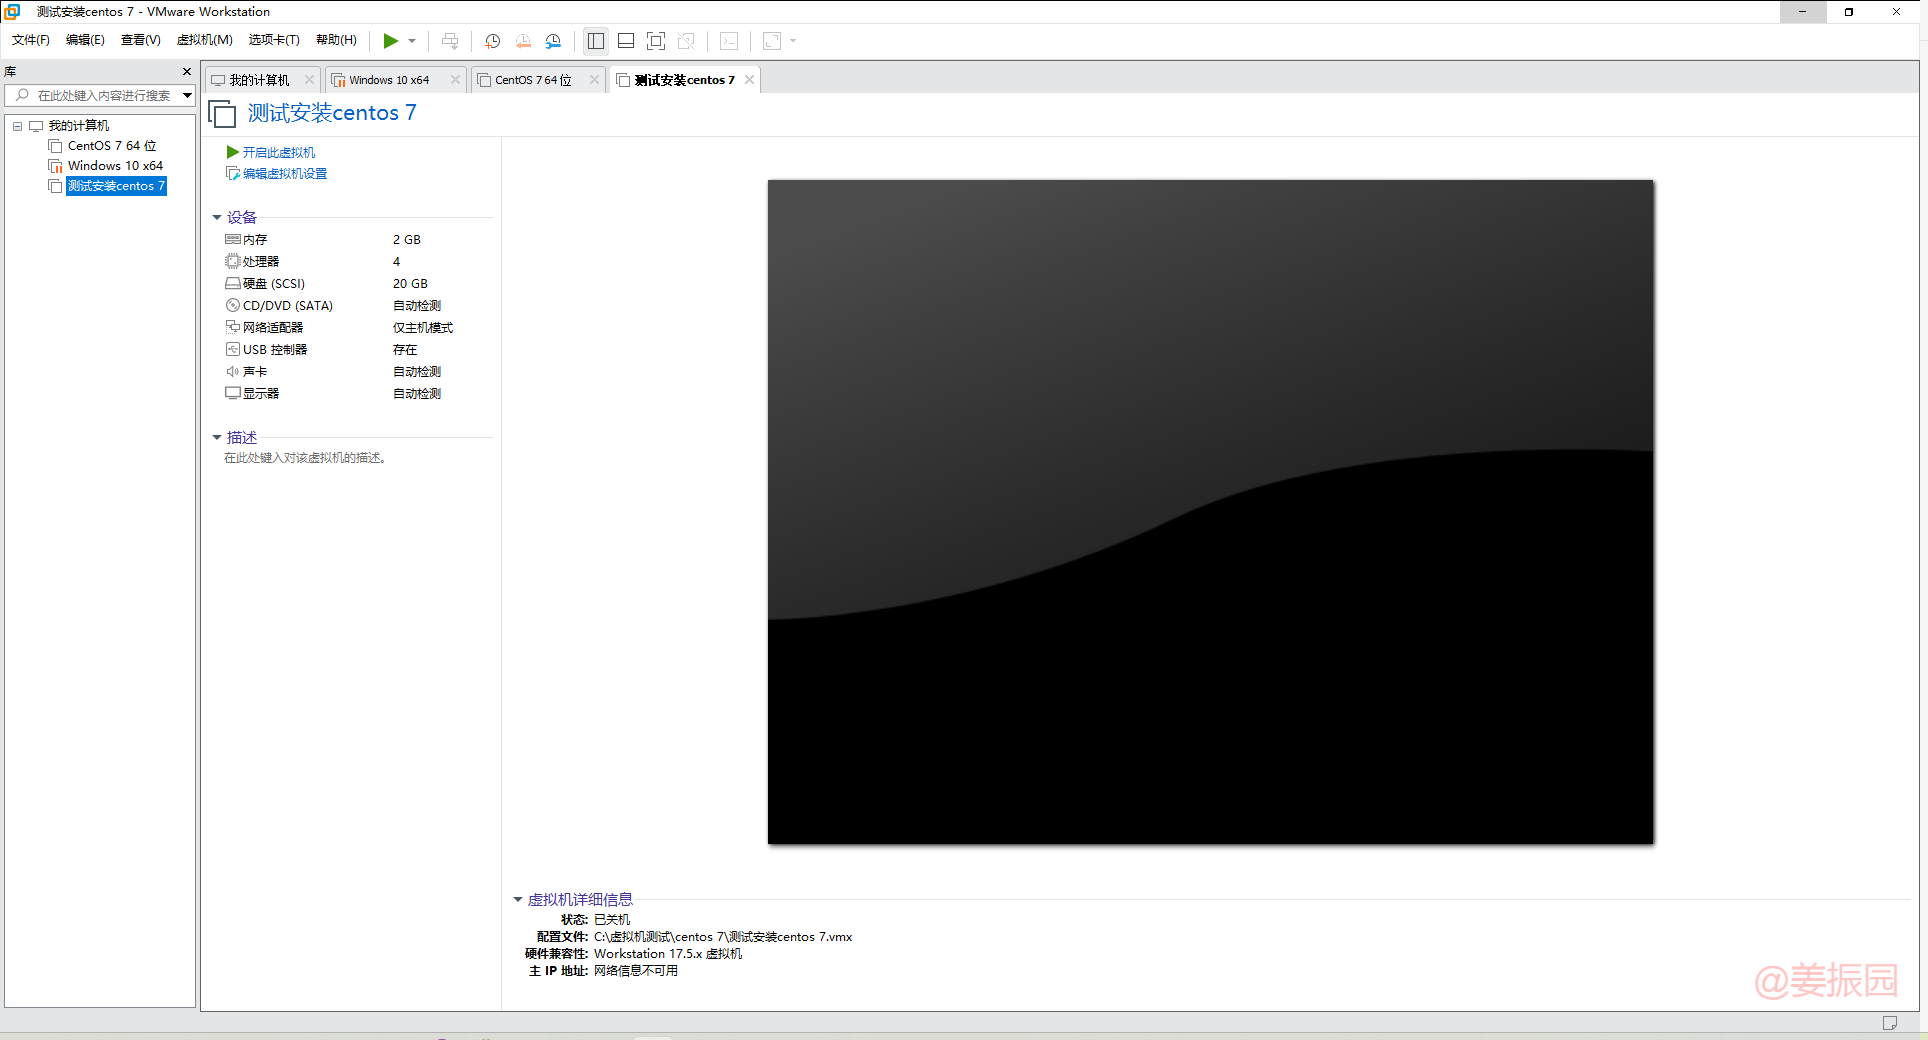Image resolution: width=1928 pixels, height=1040 pixels.
Task: Click the CPU icon beside 处理器
Action: point(233,261)
